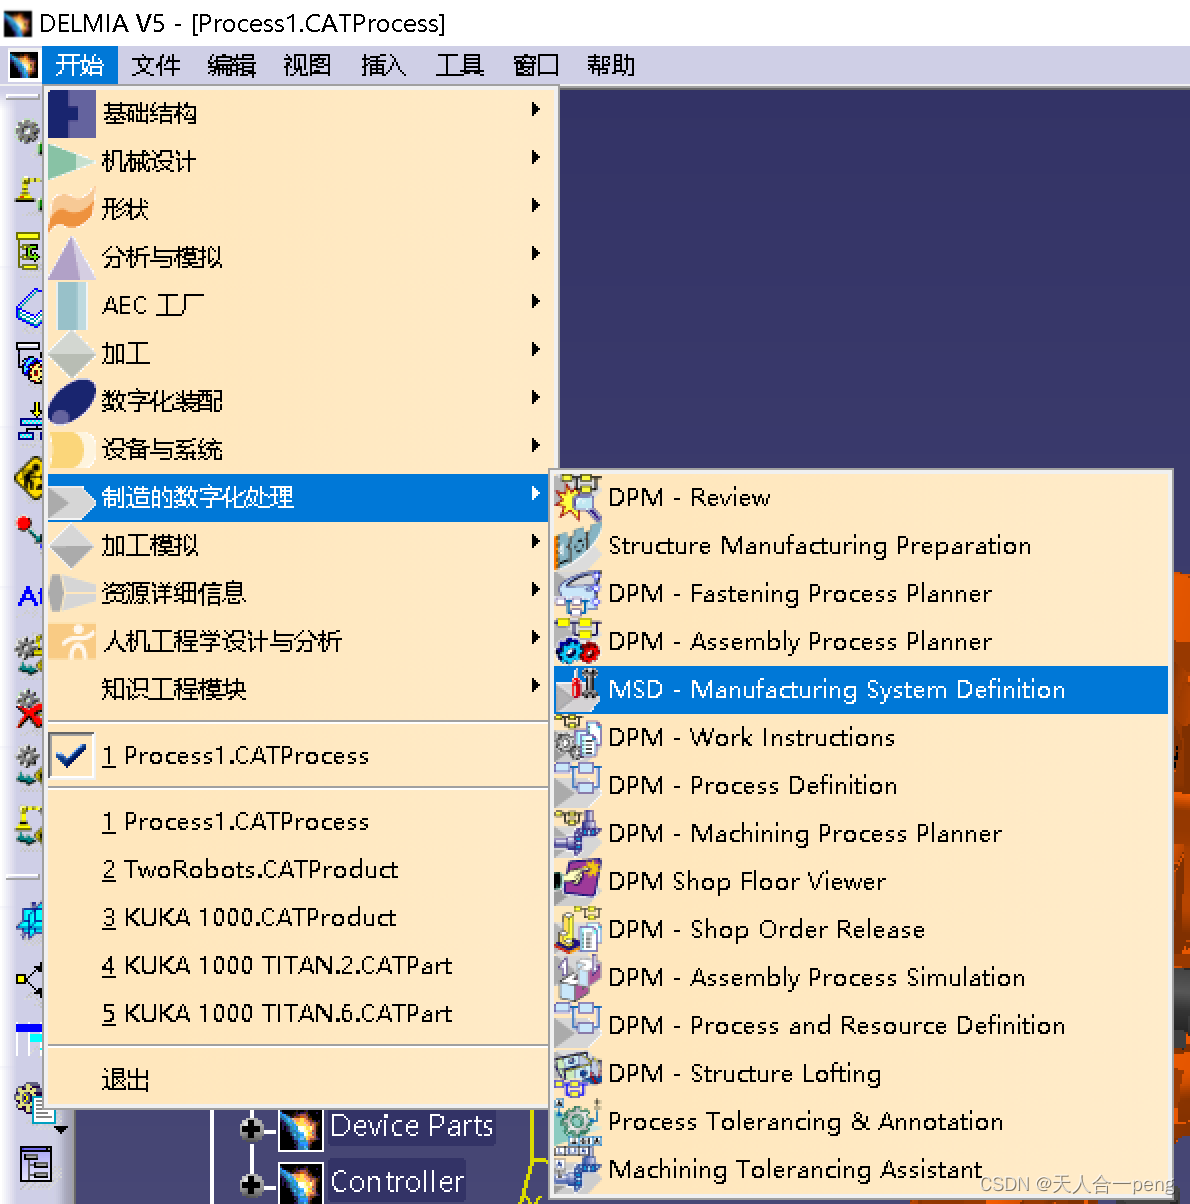
Task: Click the DPM Shop Floor Viewer icon
Action: coord(577,881)
